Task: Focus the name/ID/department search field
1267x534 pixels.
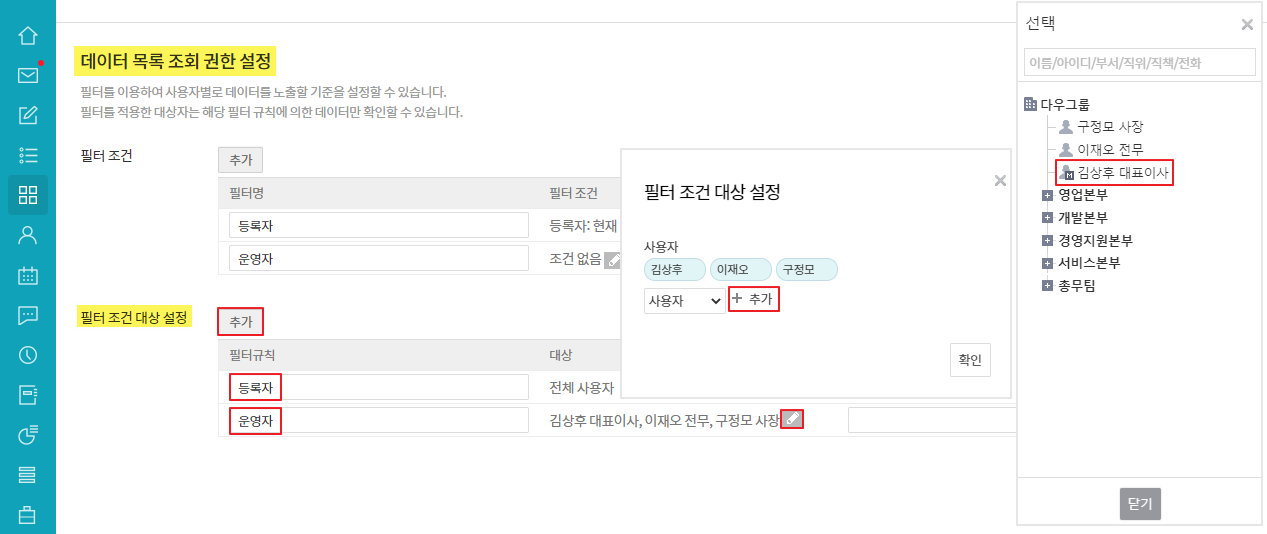Action: (1140, 63)
